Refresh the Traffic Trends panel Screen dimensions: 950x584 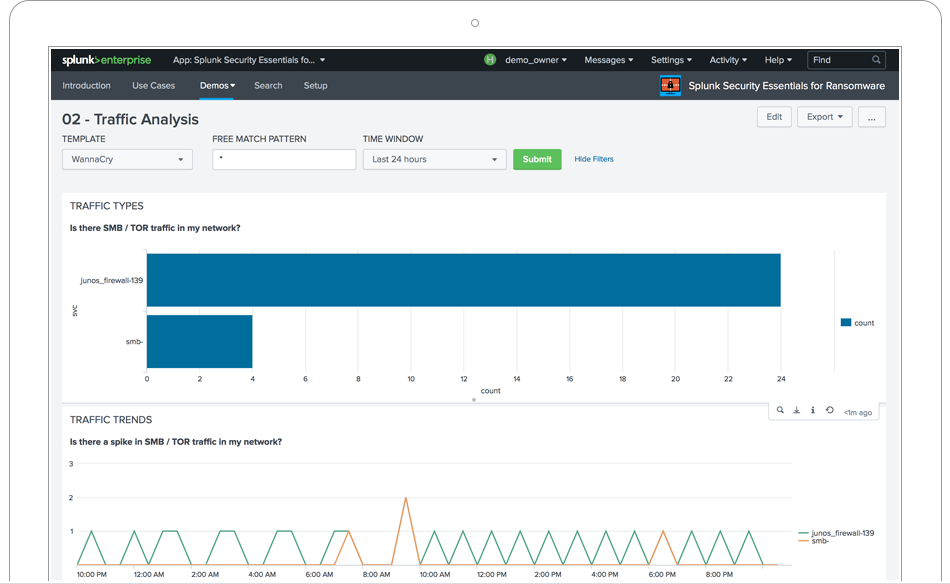830,410
